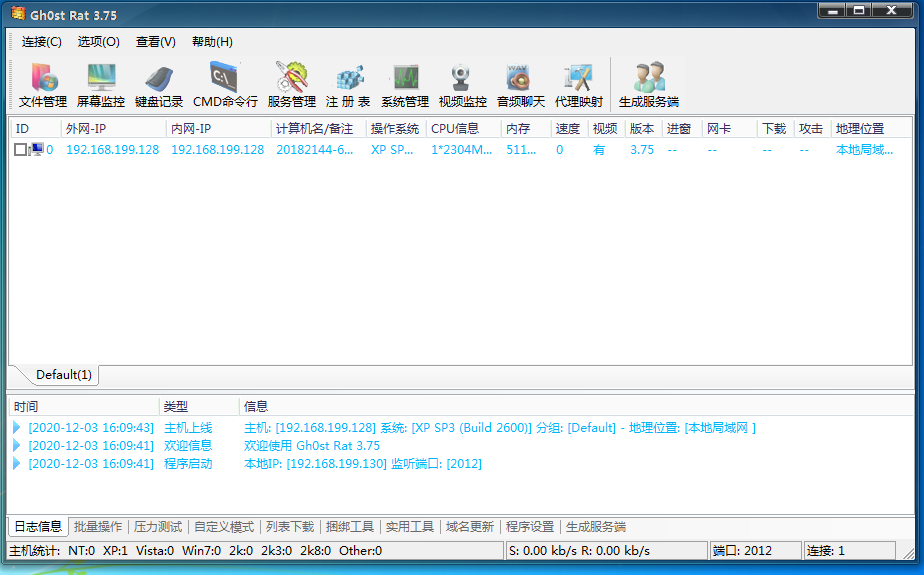The image size is (924, 575).
Task: Switch to the 压力测试 bottom tab
Action: pyautogui.click(x=157, y=527)
